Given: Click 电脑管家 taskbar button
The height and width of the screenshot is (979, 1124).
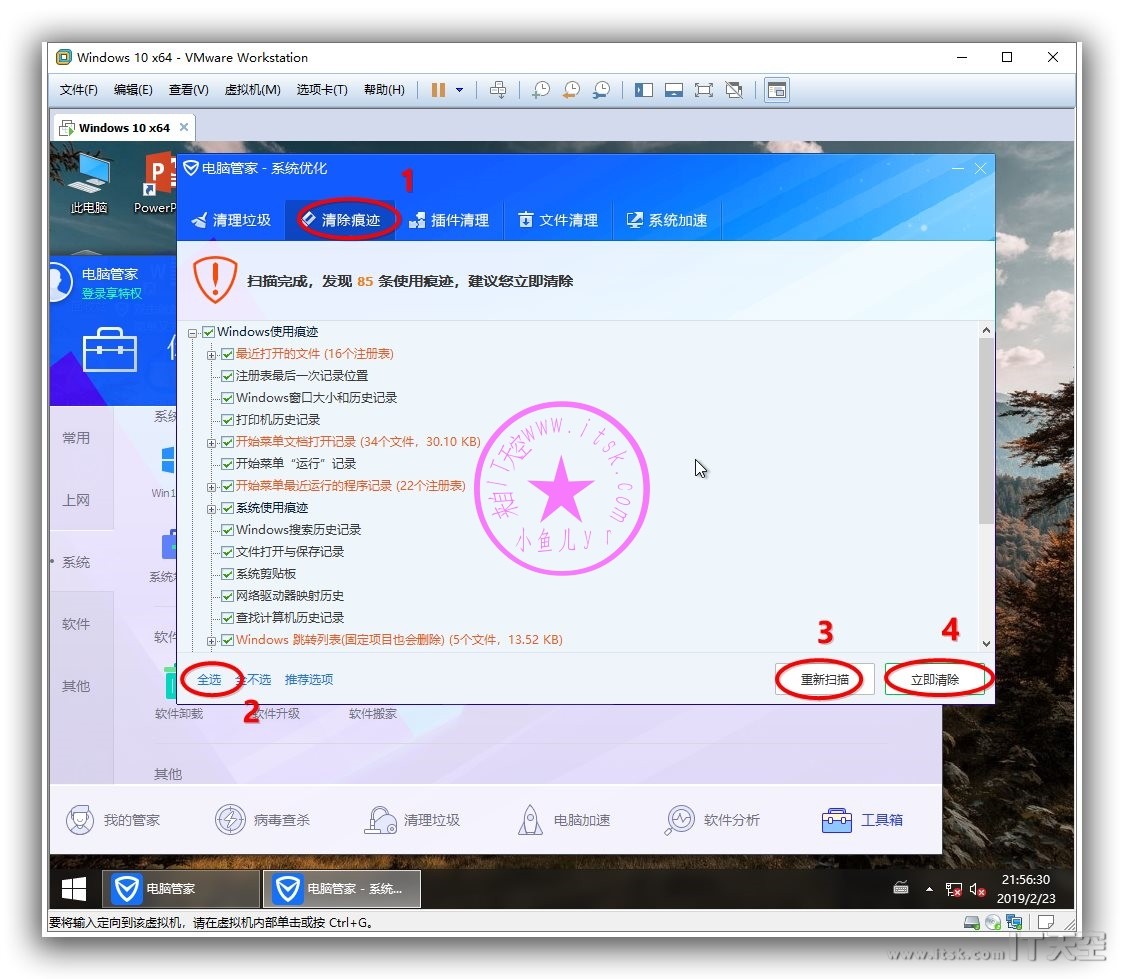Looking at the screenshot, I should point(180,889).
